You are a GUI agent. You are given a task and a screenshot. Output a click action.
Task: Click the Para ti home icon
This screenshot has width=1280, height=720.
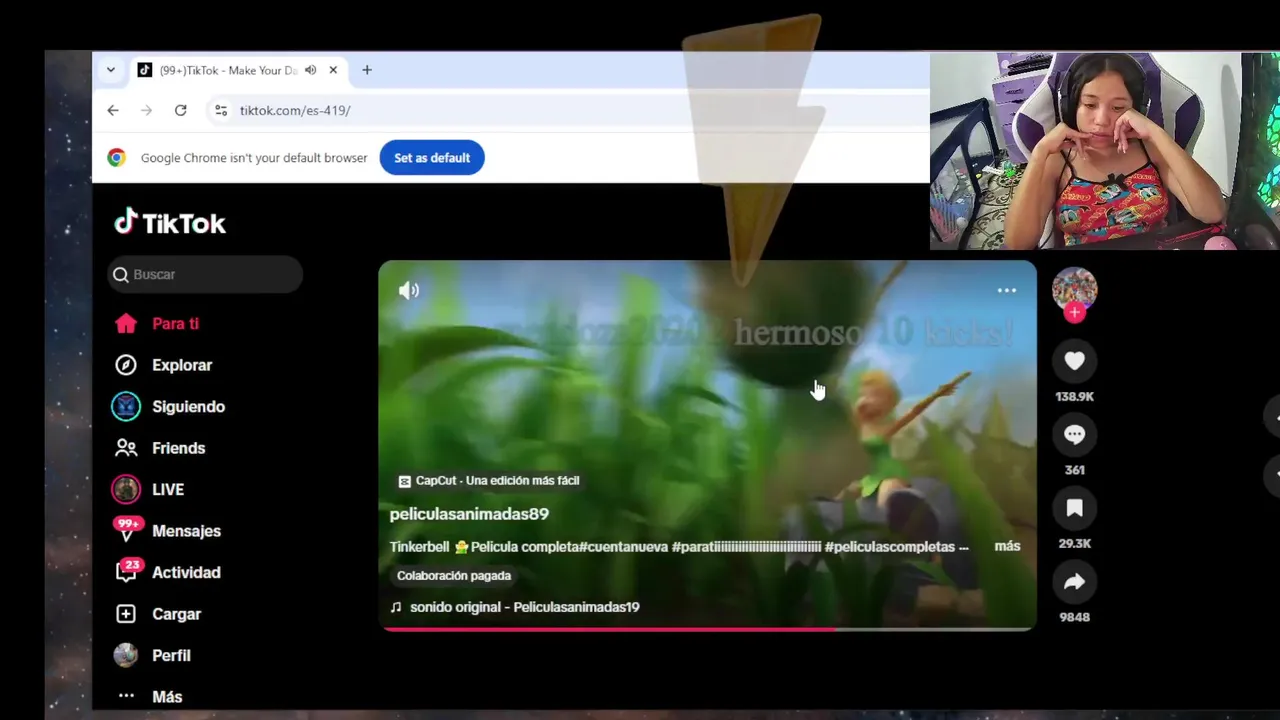(126, 323)
